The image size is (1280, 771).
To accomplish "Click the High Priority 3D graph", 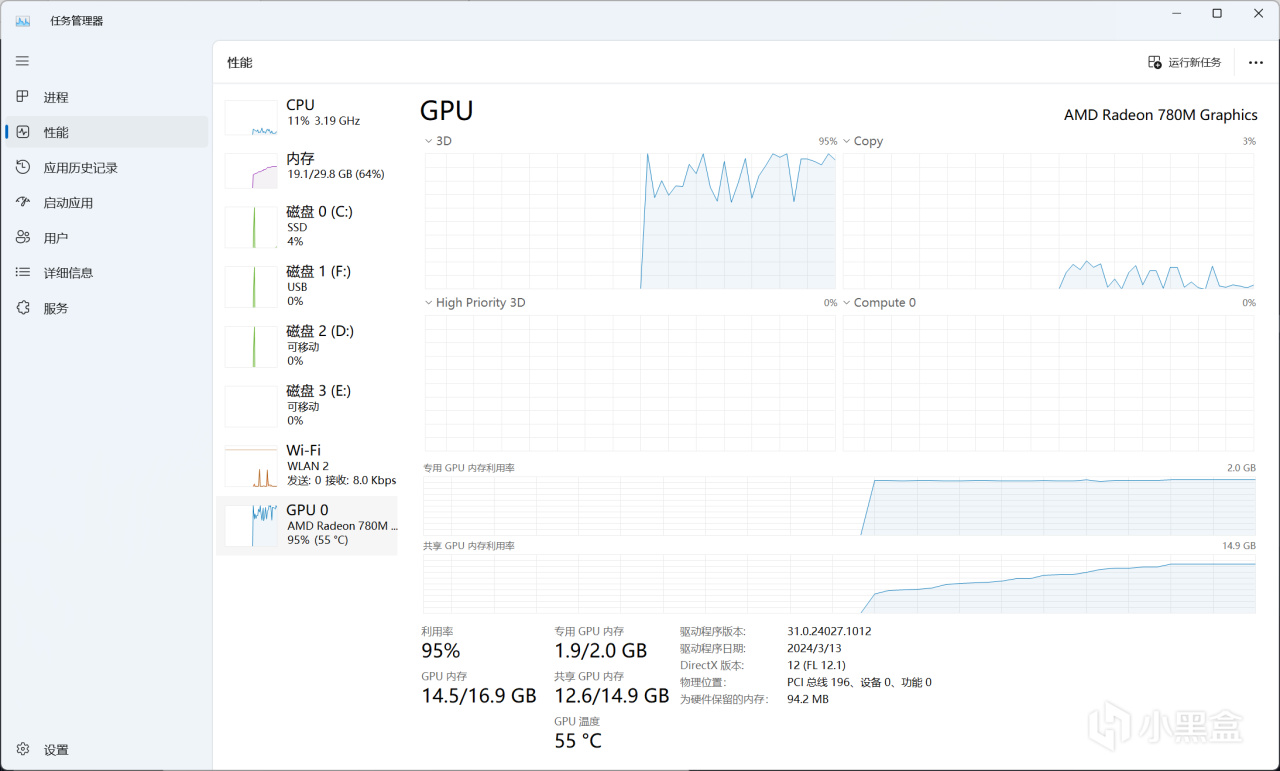I will pos(630,383).
